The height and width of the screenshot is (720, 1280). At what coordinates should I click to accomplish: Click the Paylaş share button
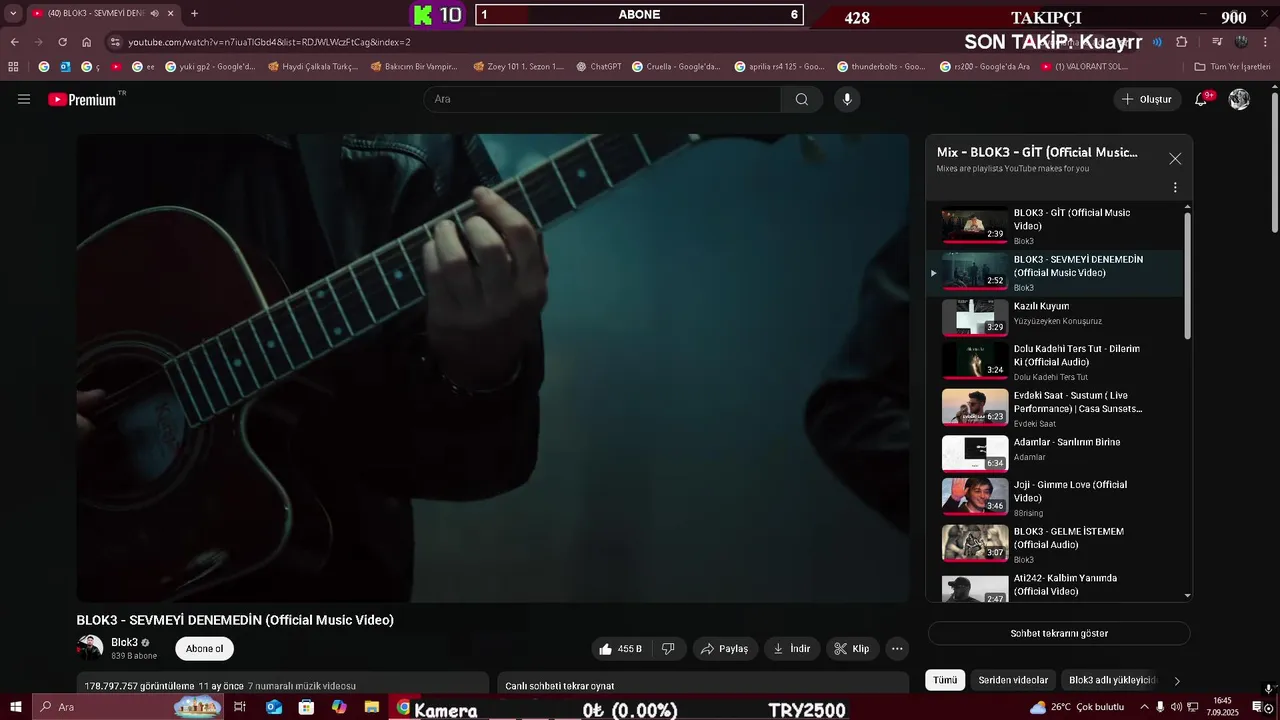(724, 649)
